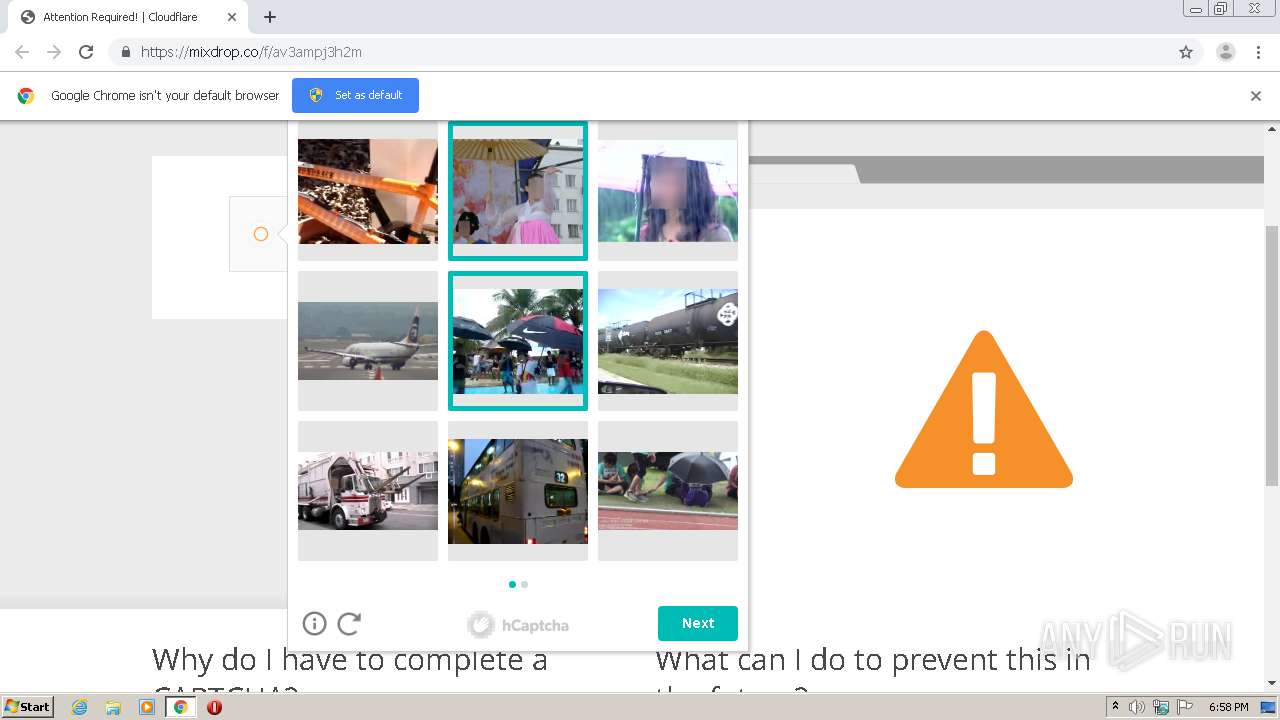Viewport: 1280px width, 720px height.
Task: Open the Windows Start menu
Action: pyautogui.click(x=27, y=706)
